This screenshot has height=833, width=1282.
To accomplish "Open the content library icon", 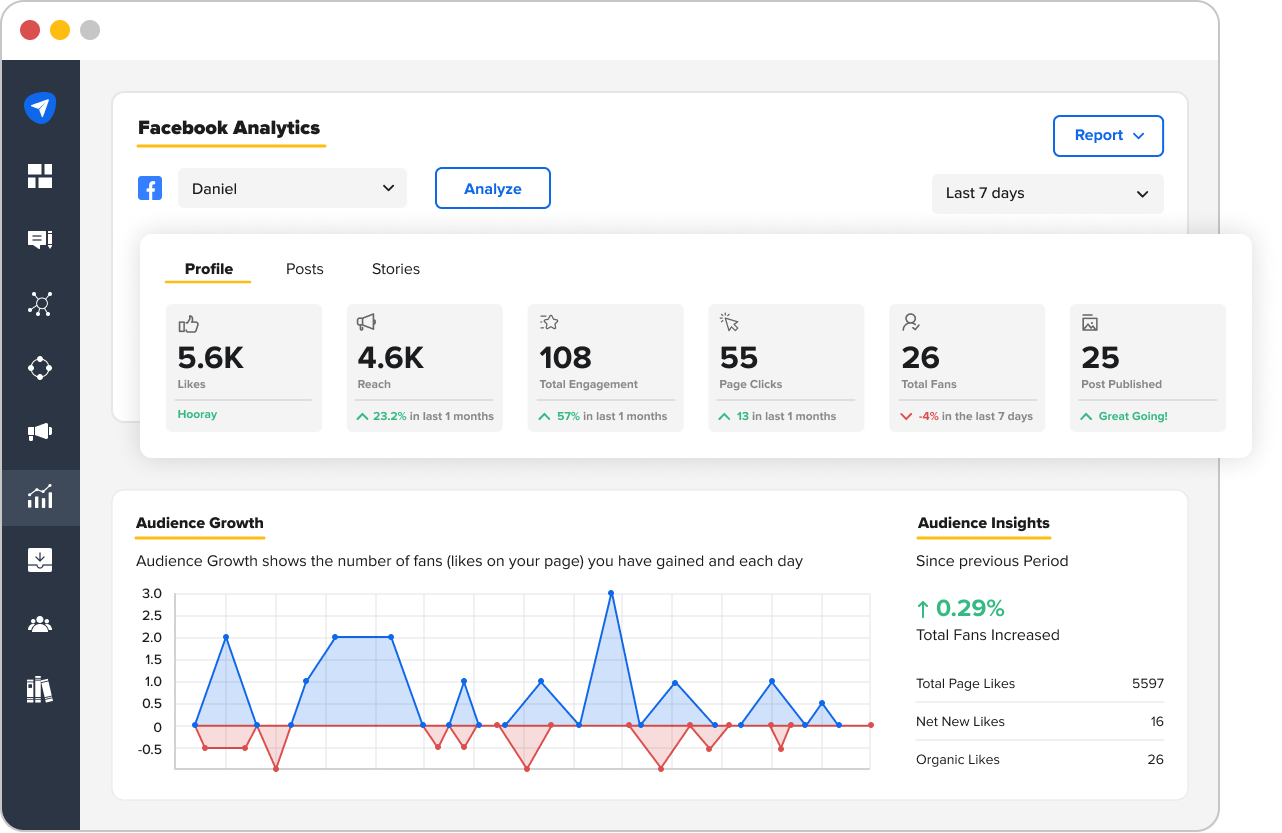I will [x=40, y=689].
